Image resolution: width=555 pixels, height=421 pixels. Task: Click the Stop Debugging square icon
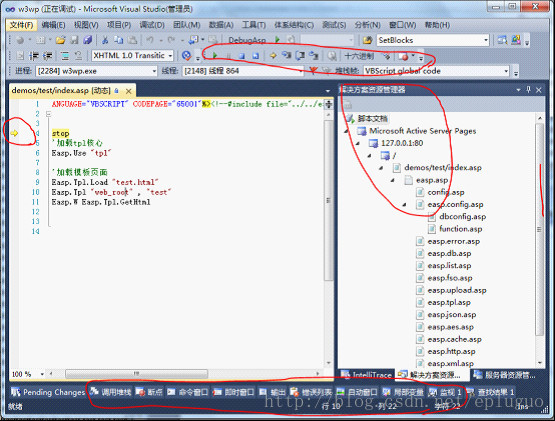point(242,56)
